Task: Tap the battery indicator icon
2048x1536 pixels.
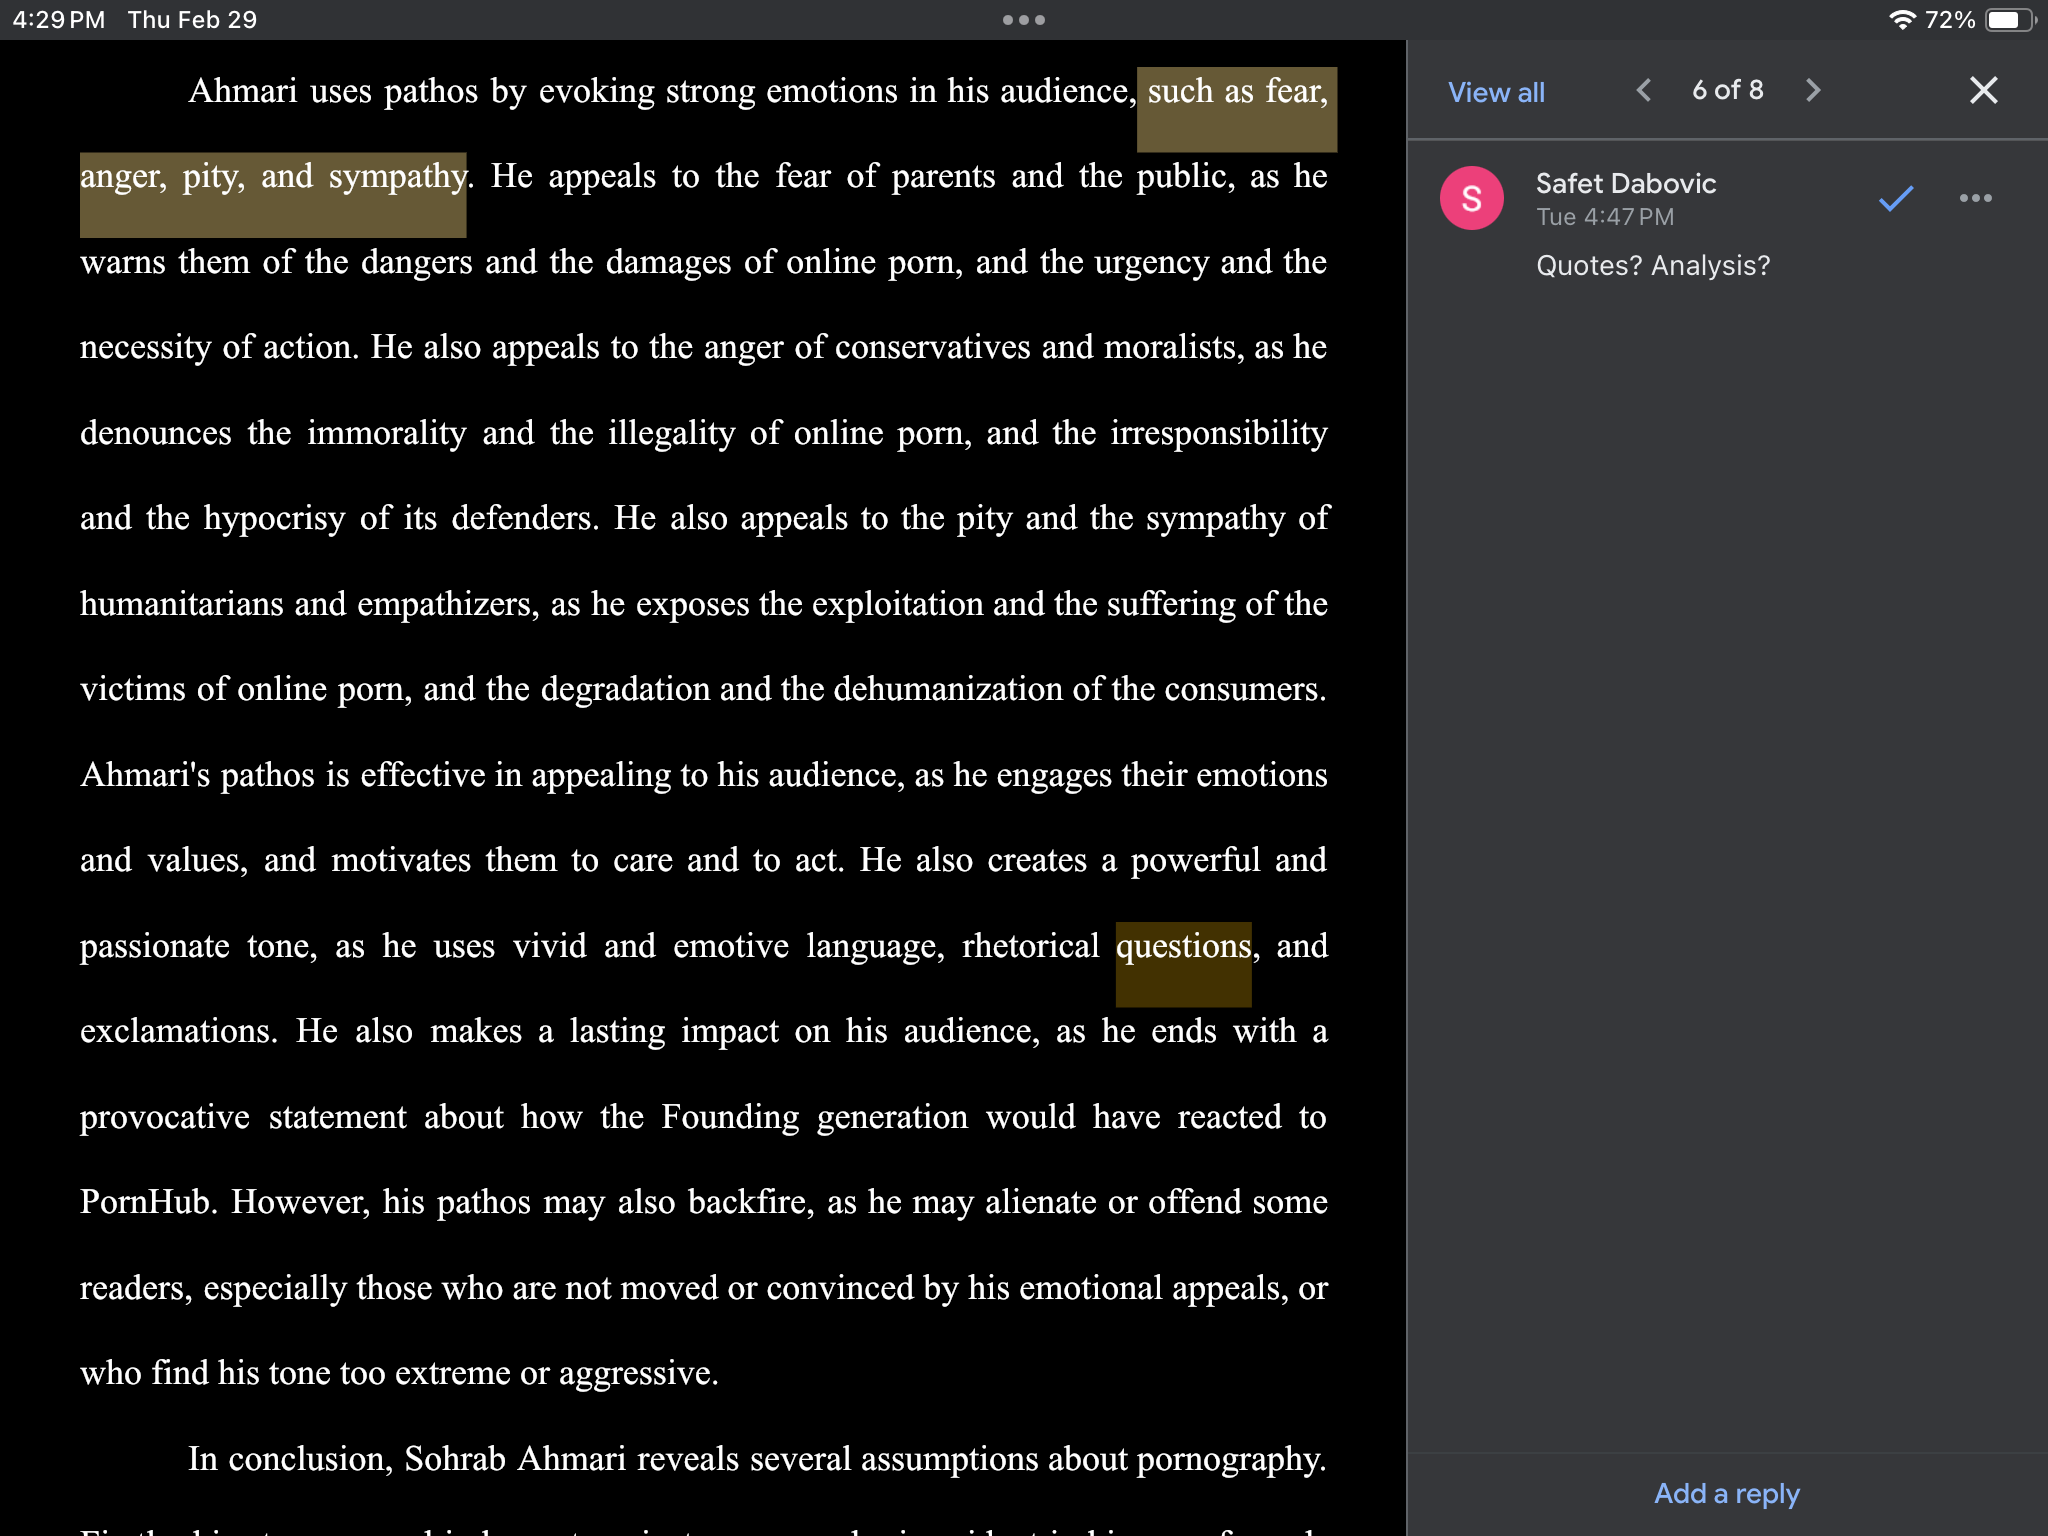Action: pyautogui.click(x=2006, y=18)
